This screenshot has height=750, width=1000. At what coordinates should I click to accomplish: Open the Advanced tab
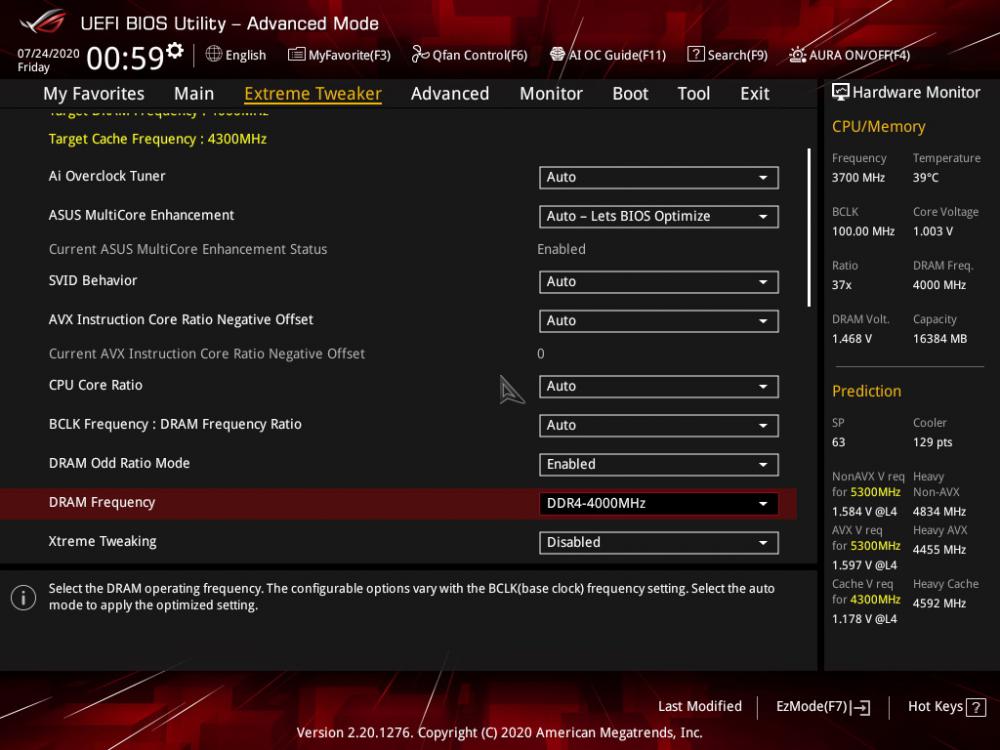tap(450, 94)
